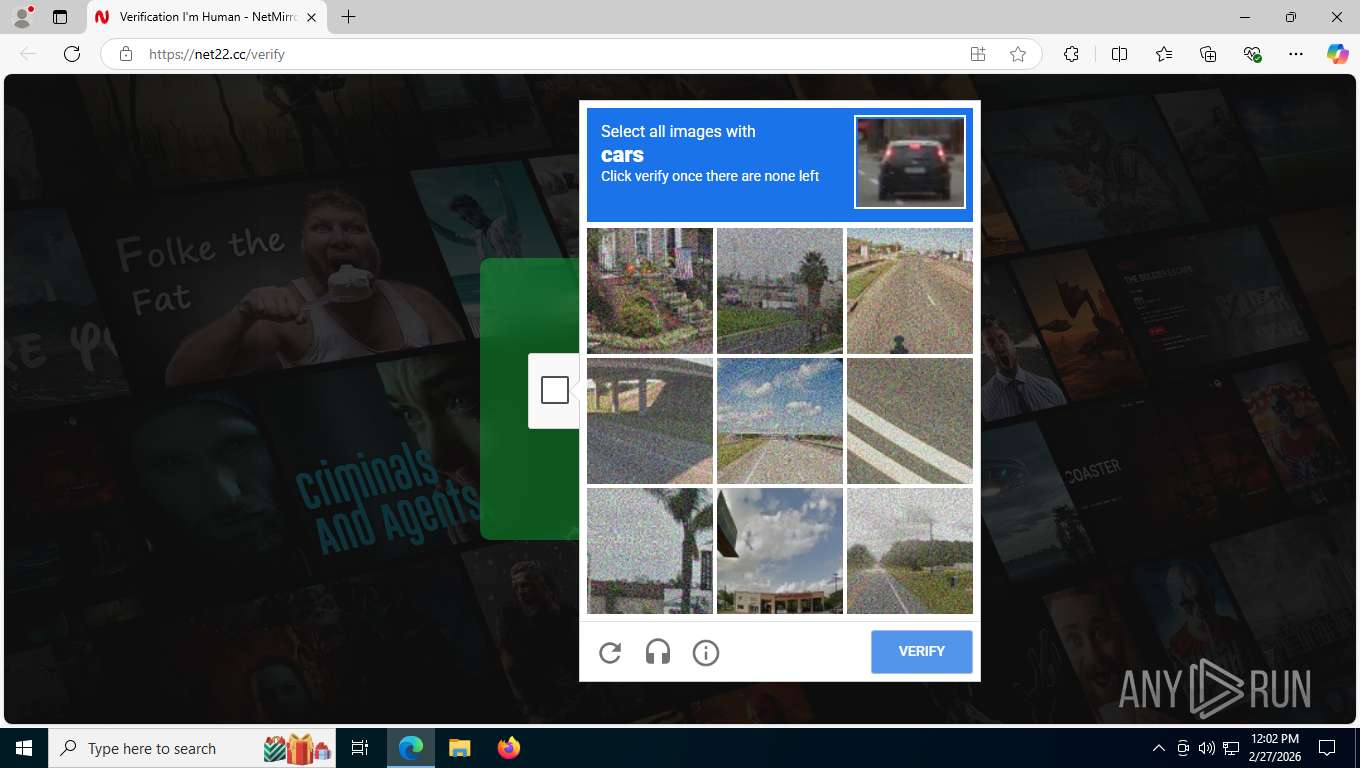Select the tall palm trunk tile

[x=650, y=551]
